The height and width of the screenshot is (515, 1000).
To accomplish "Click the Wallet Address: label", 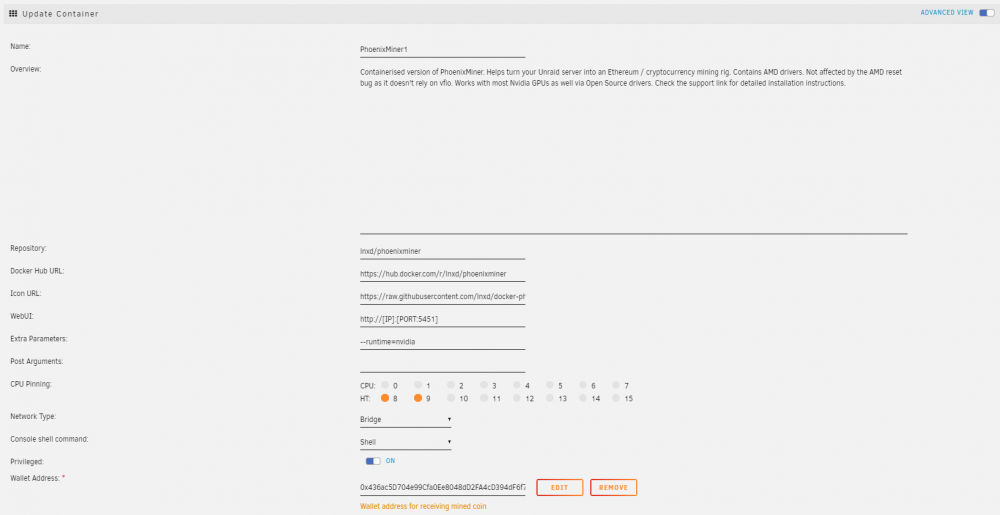I will tap(36, 477).
